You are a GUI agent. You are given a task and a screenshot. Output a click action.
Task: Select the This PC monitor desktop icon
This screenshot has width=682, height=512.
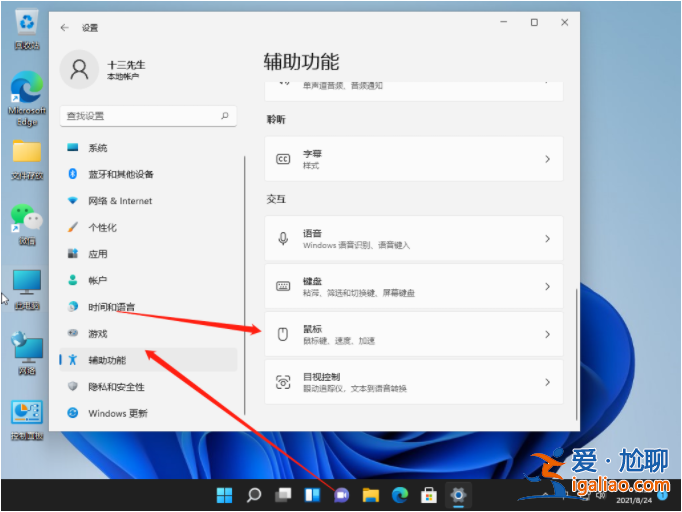tap(27, 290)
